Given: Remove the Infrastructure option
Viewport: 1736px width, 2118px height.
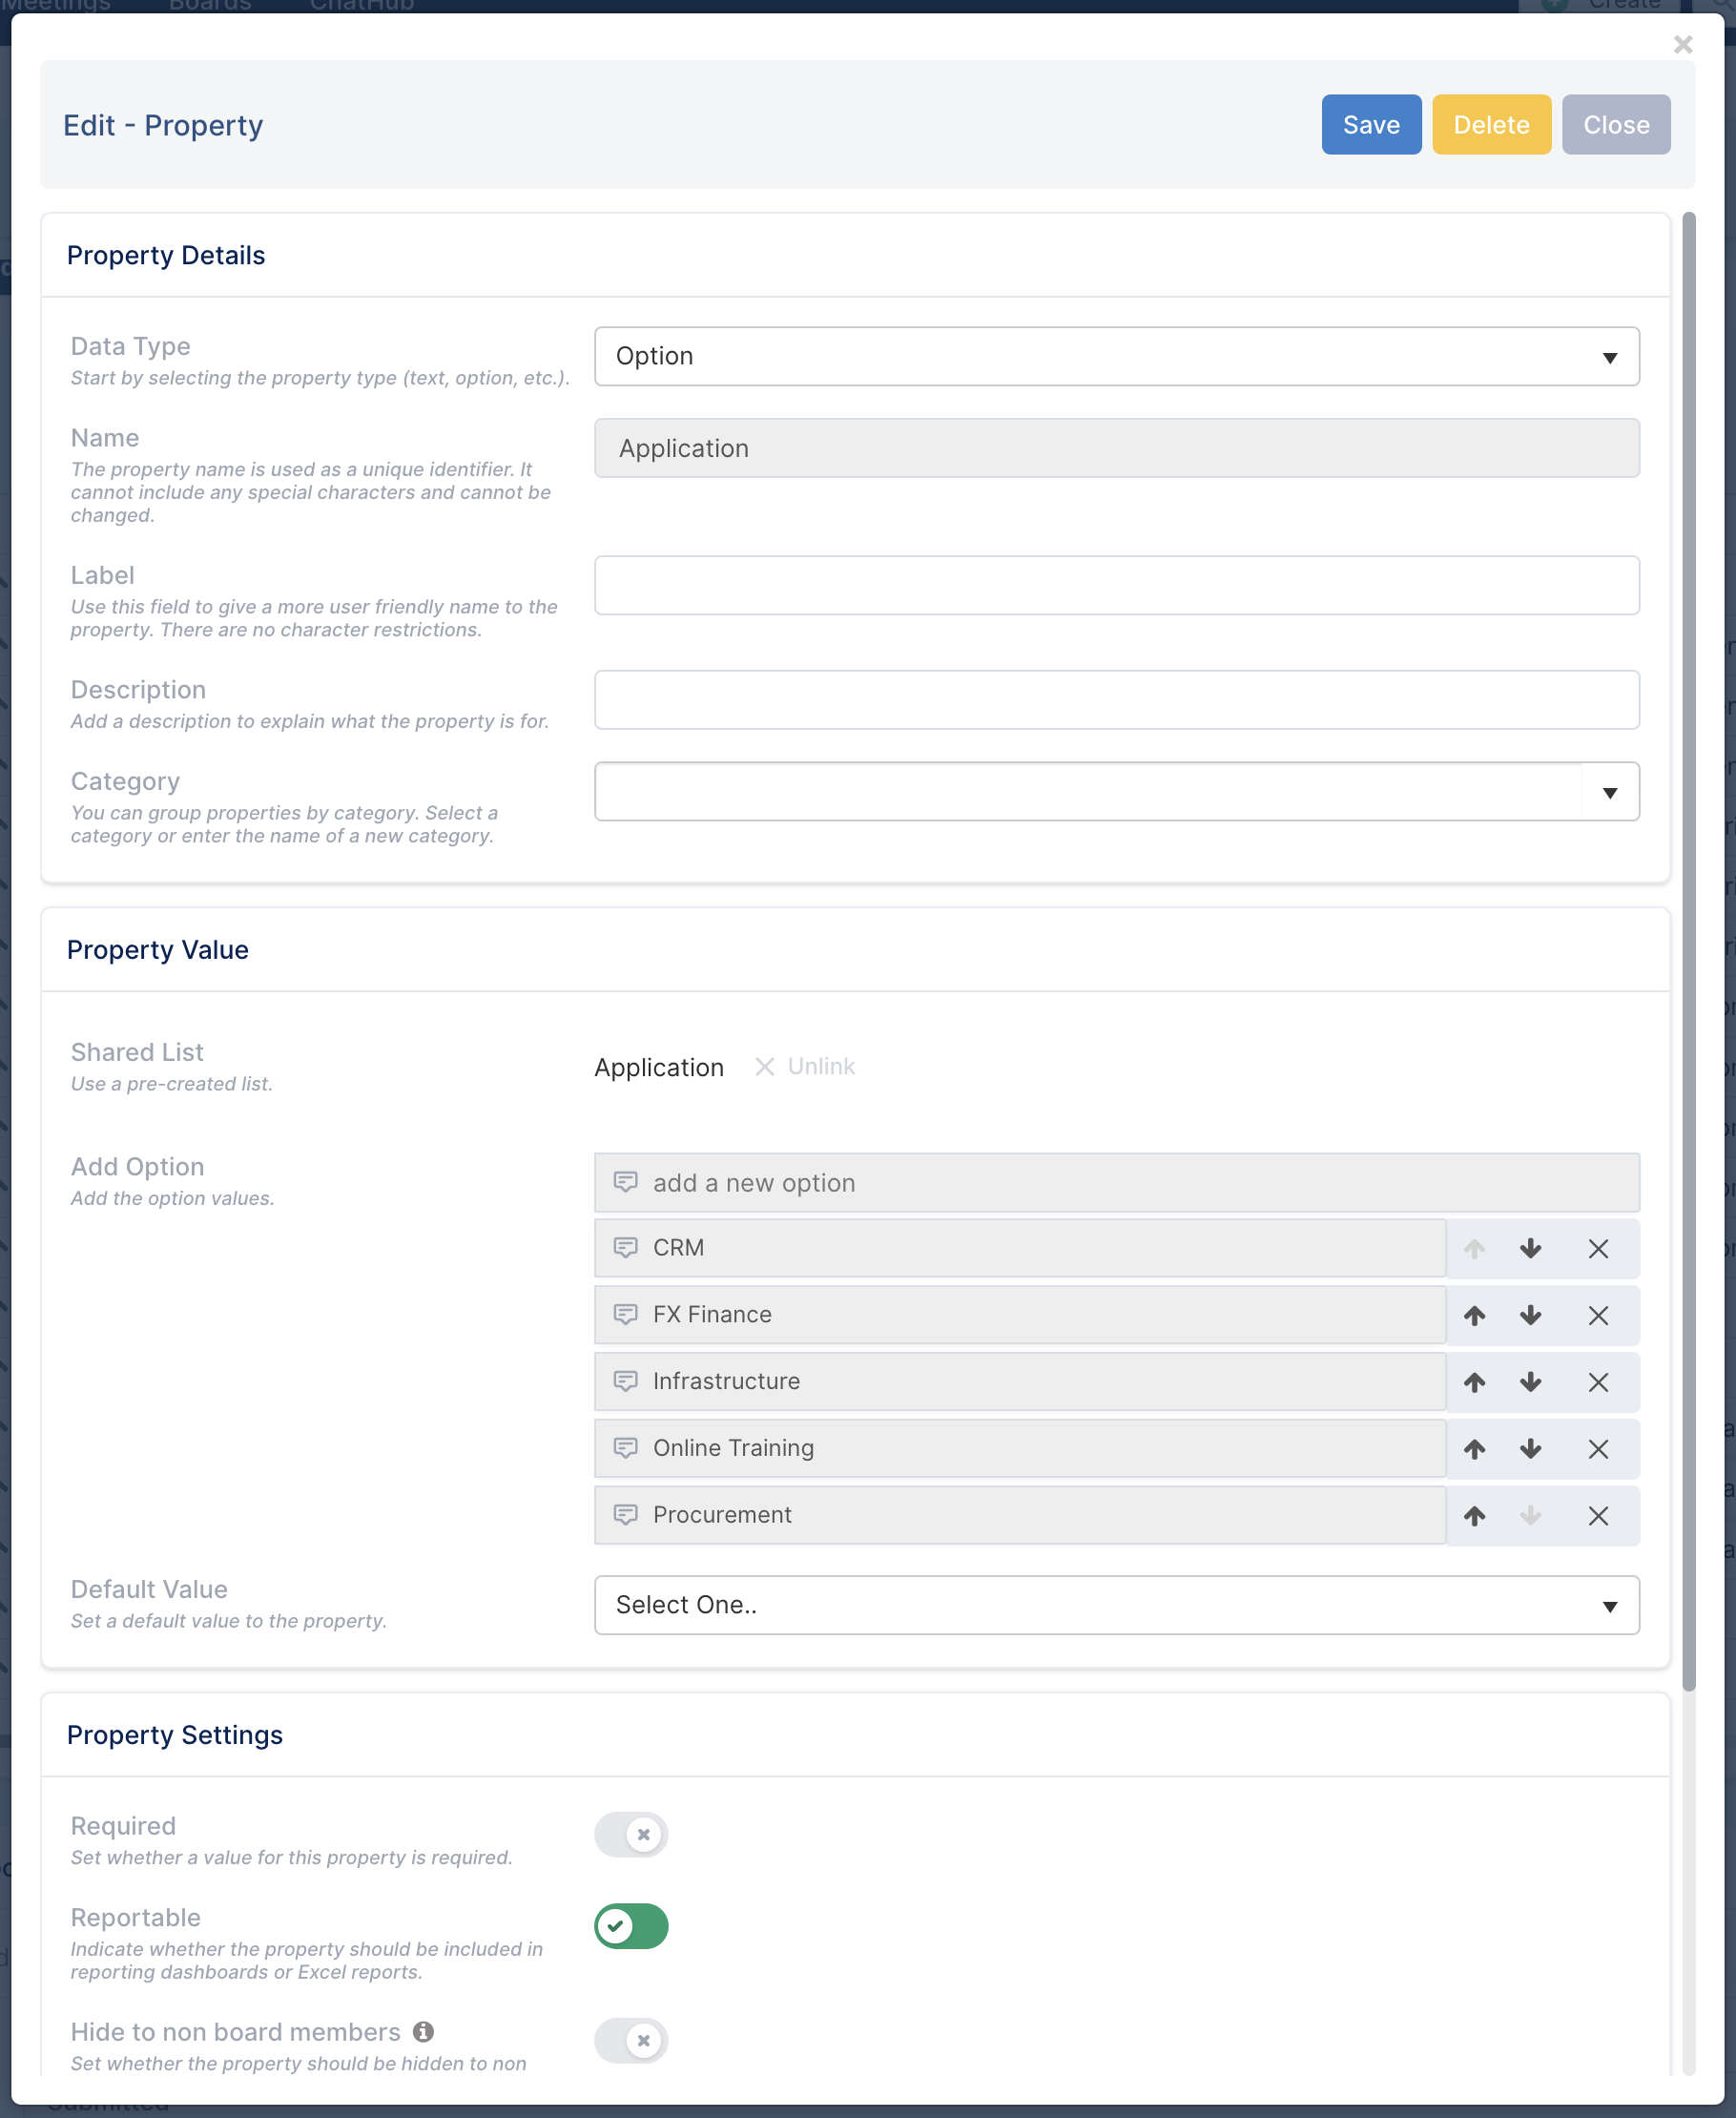Looking at the screenshot, I should click(1598, 1382).
